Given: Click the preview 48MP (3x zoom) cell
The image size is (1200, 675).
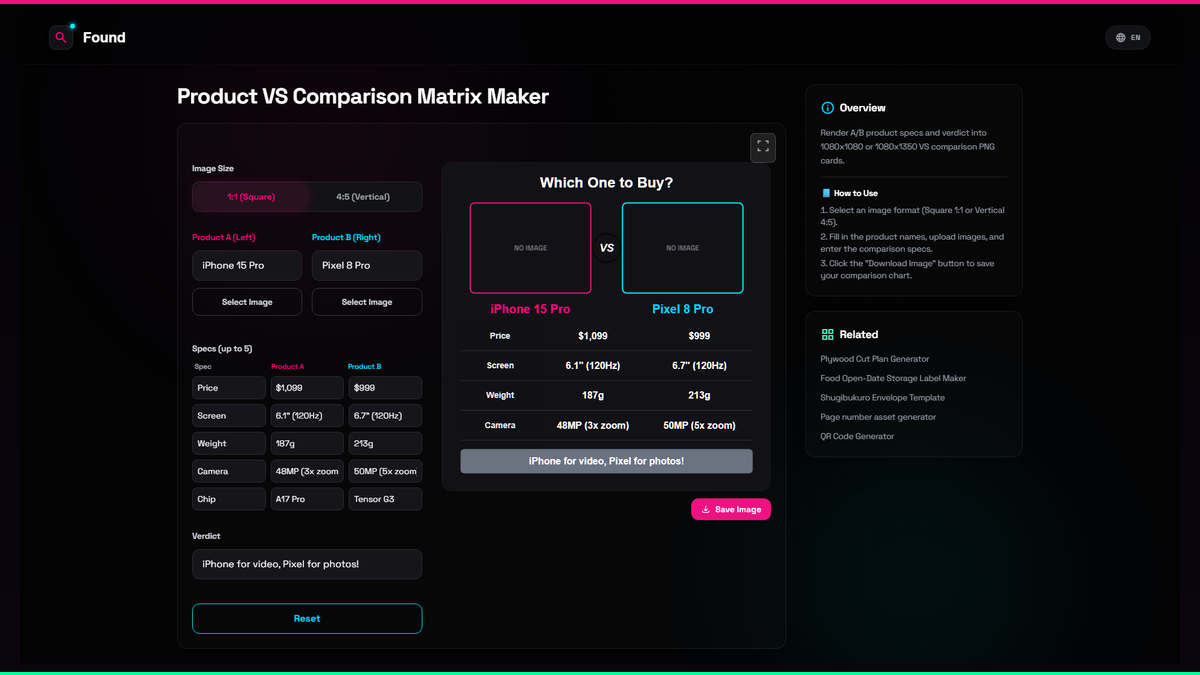Looking at the screenshot, I should point(593,425).
